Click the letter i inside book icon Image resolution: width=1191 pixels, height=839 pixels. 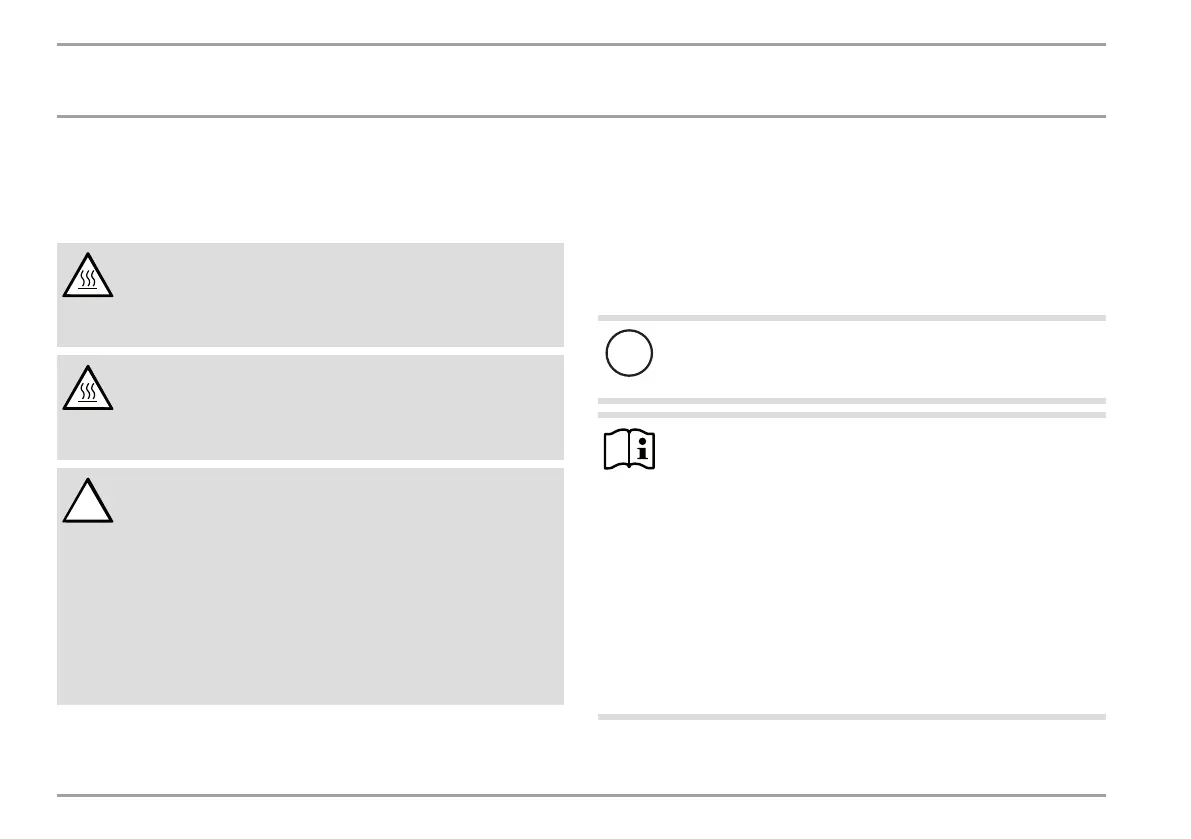pyautogui.click(x=643, y=449)
